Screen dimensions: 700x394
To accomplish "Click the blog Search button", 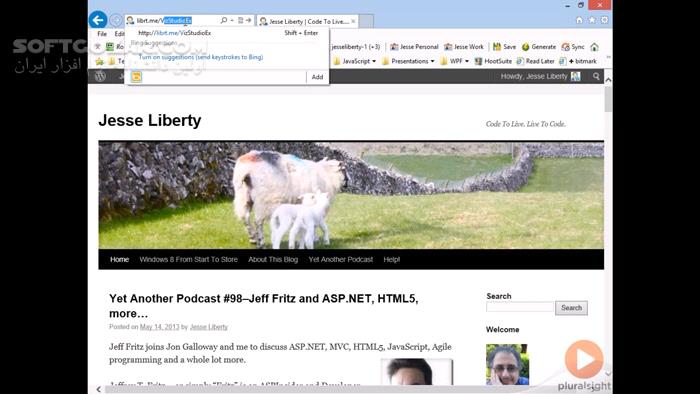I will coord(571,308).
